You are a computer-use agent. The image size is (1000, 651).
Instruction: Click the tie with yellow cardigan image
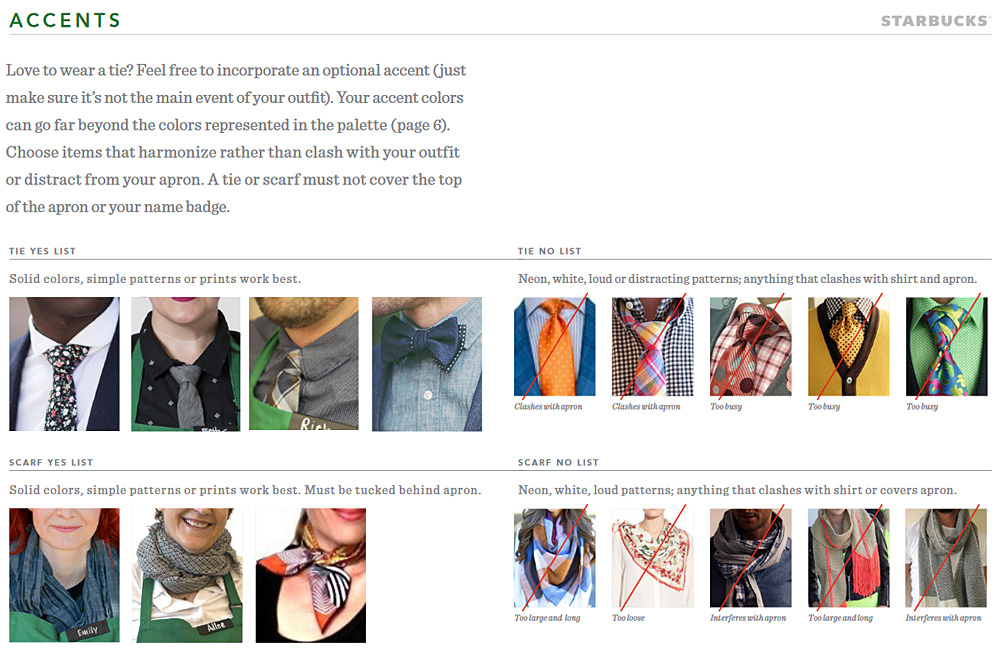pos(848,347)
